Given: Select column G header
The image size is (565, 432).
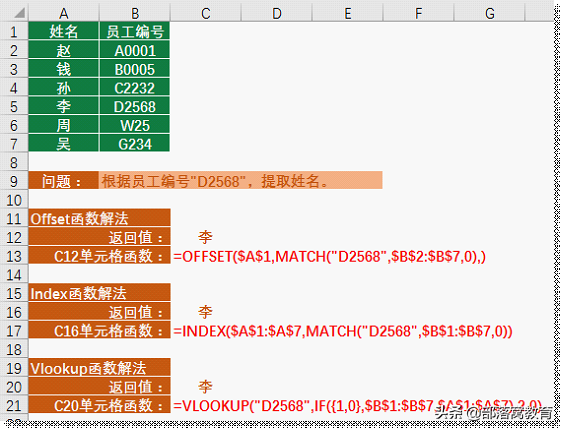Looking at the screenshot, I should tap(489, 14).
